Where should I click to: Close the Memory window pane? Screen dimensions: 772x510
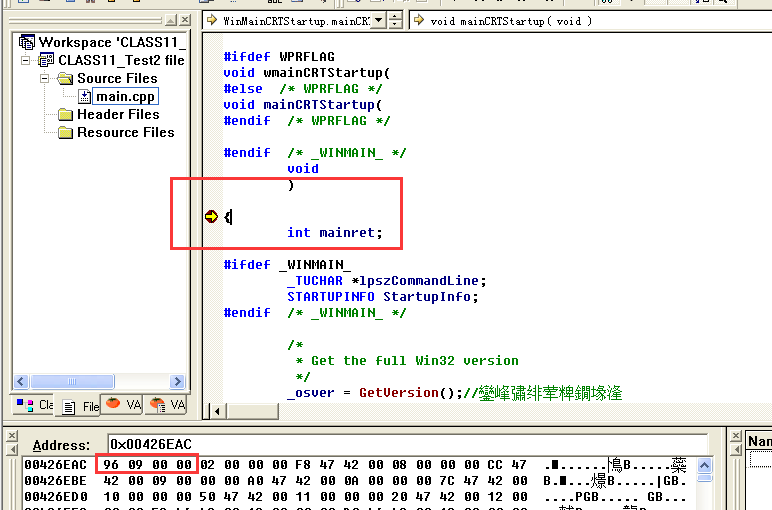[12, 435]
